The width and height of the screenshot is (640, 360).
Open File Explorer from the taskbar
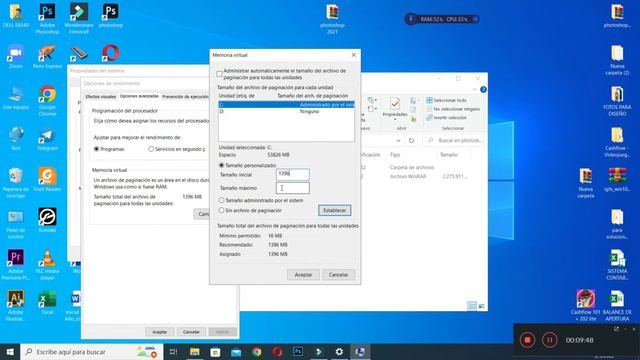195,352
